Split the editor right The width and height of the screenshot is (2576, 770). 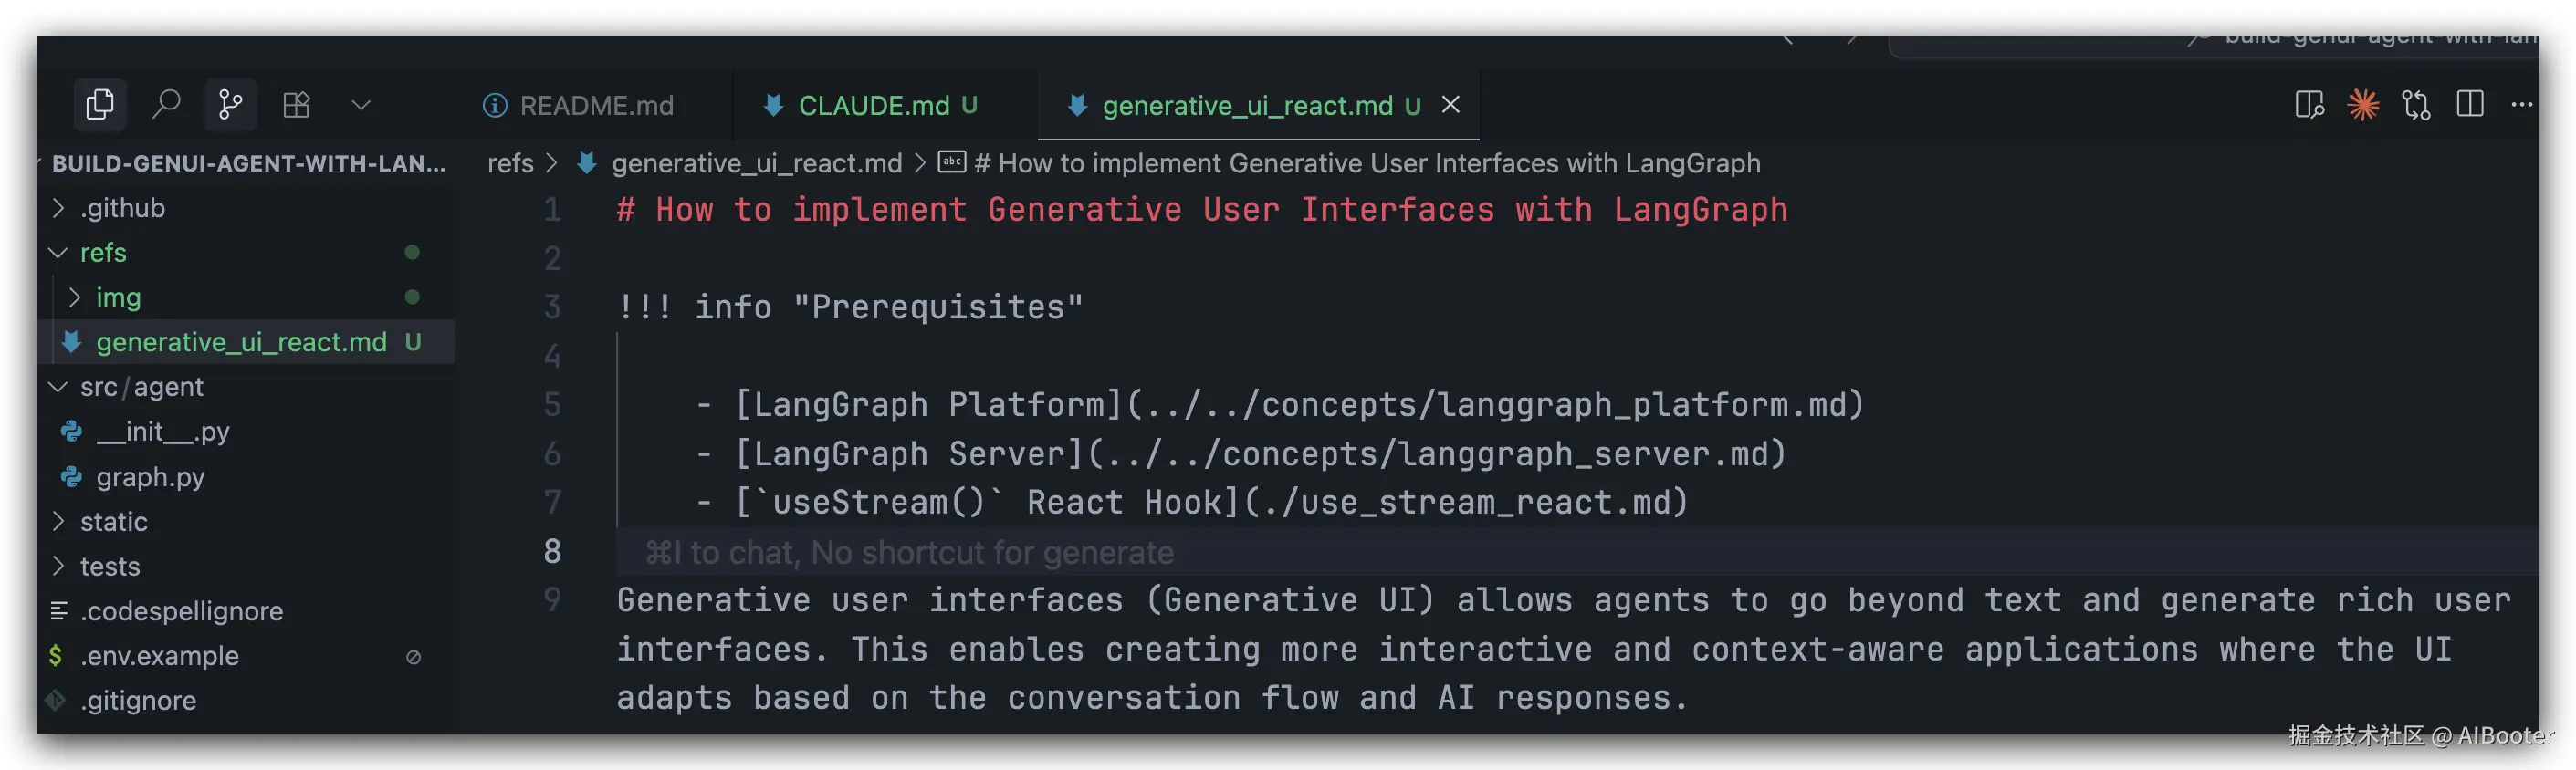pyautogui.click(x=2470, y=104)
